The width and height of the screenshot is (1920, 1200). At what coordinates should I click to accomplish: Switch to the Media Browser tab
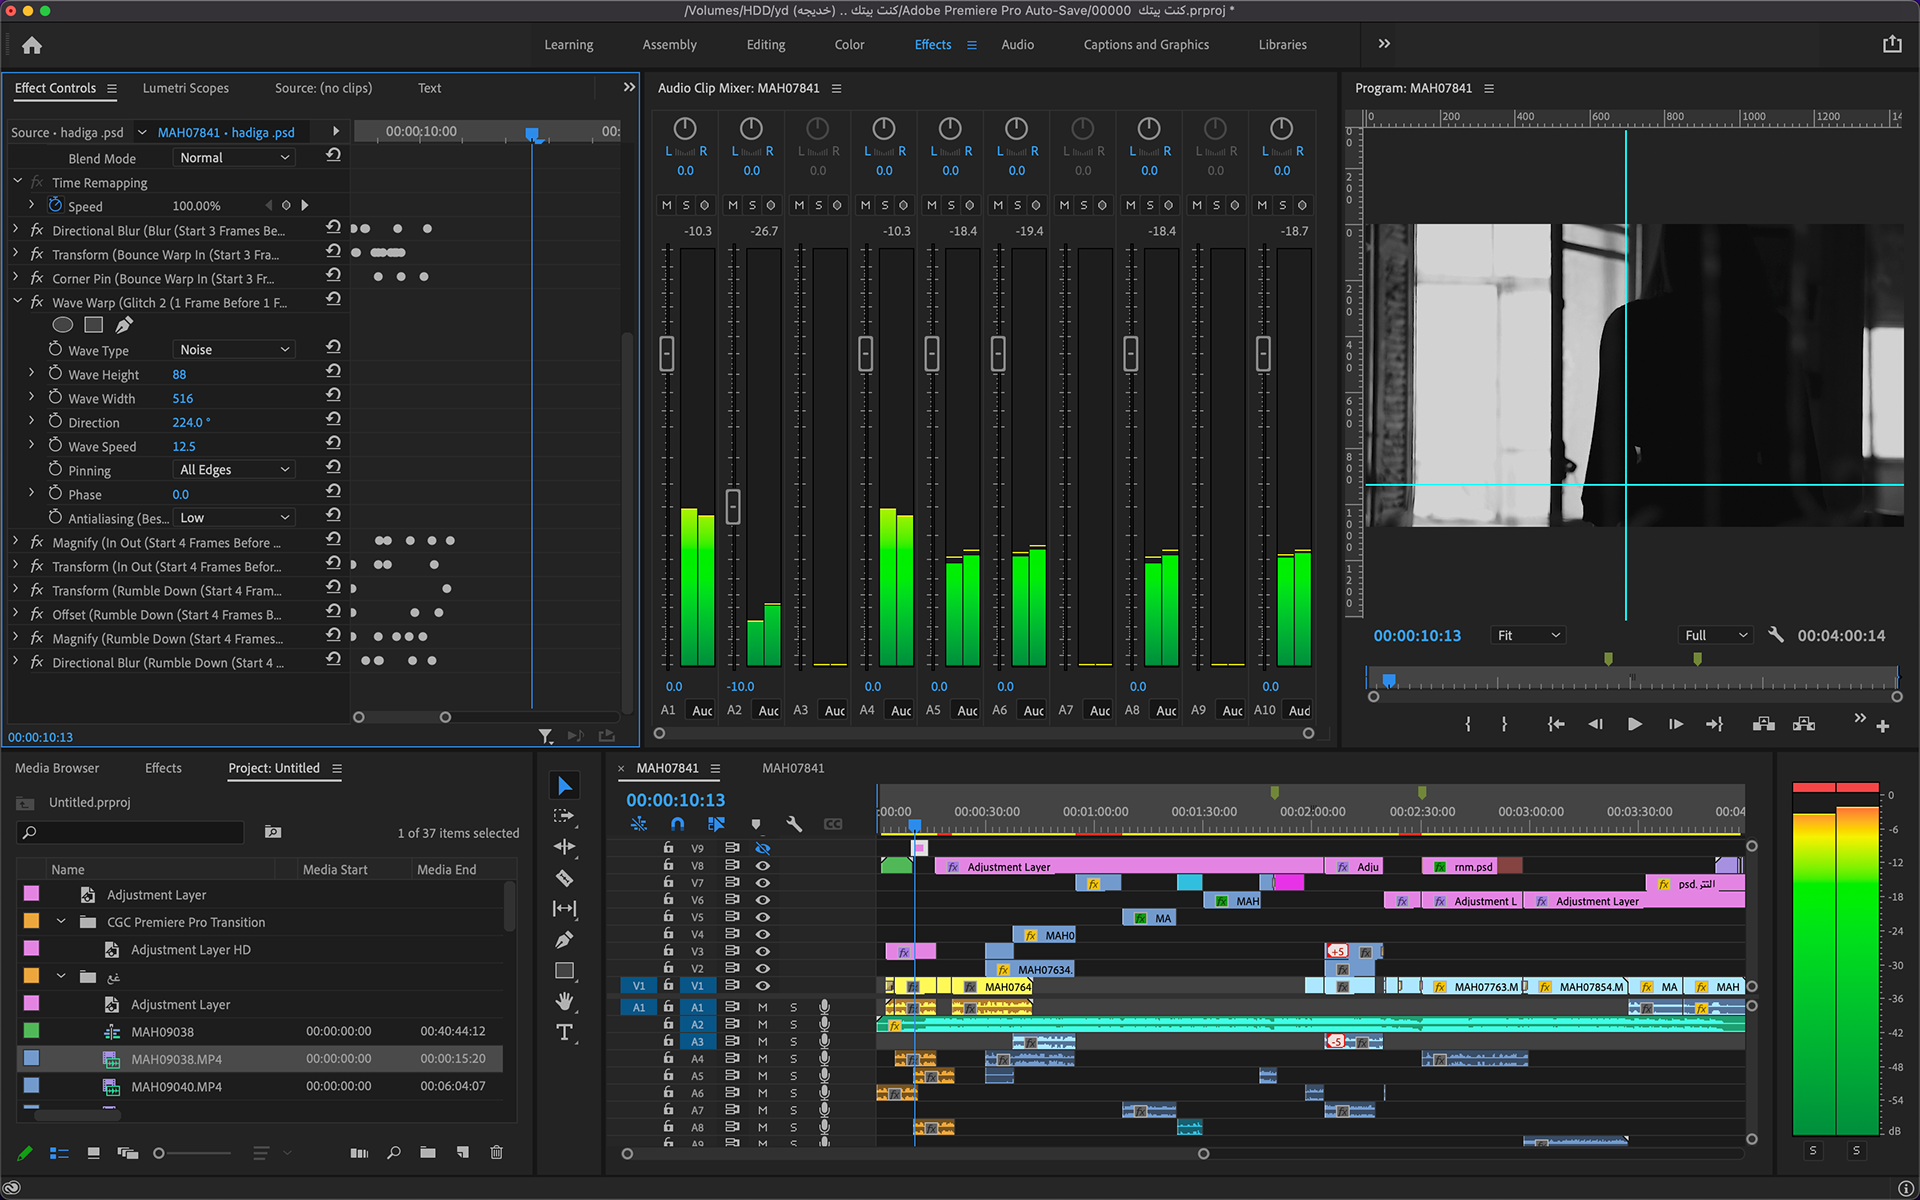[x=57, y=768]
